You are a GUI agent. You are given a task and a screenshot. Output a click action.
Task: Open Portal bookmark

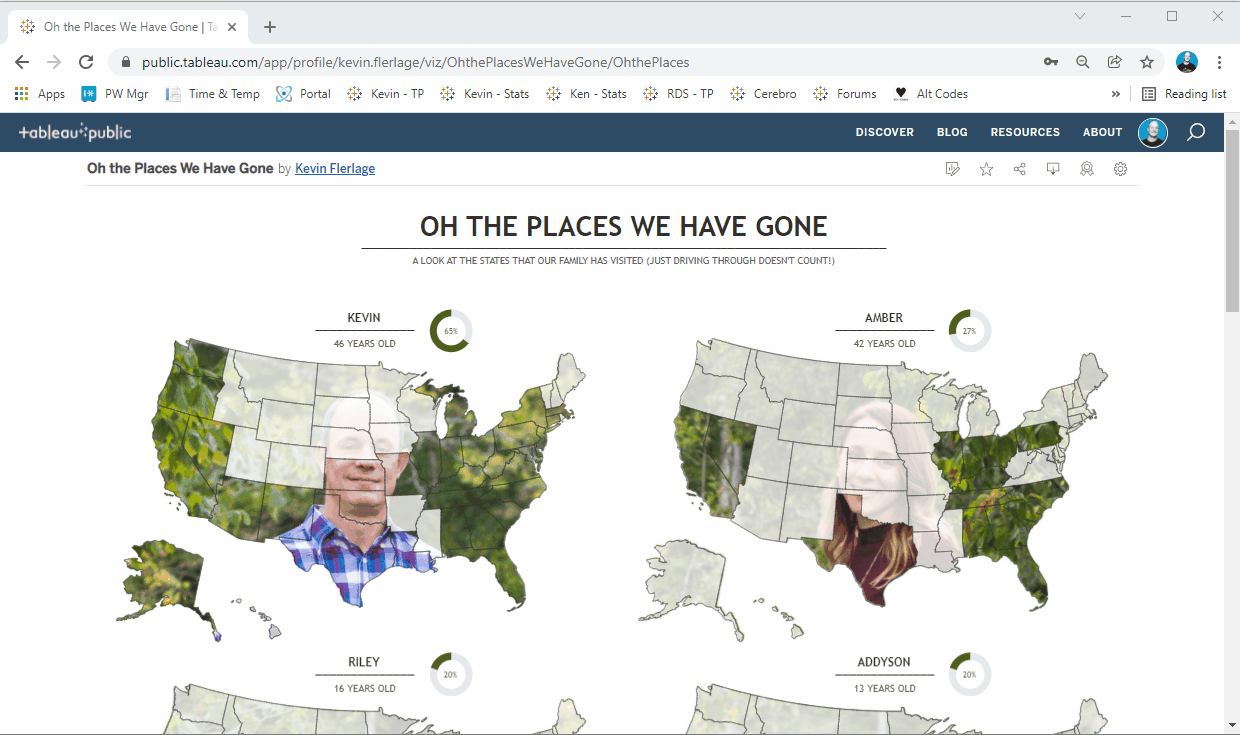pos(303,94)
